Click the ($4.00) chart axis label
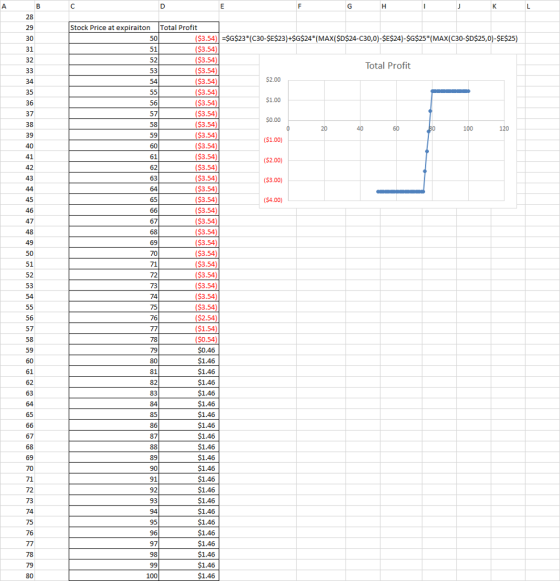 click(x=273, y=200)
